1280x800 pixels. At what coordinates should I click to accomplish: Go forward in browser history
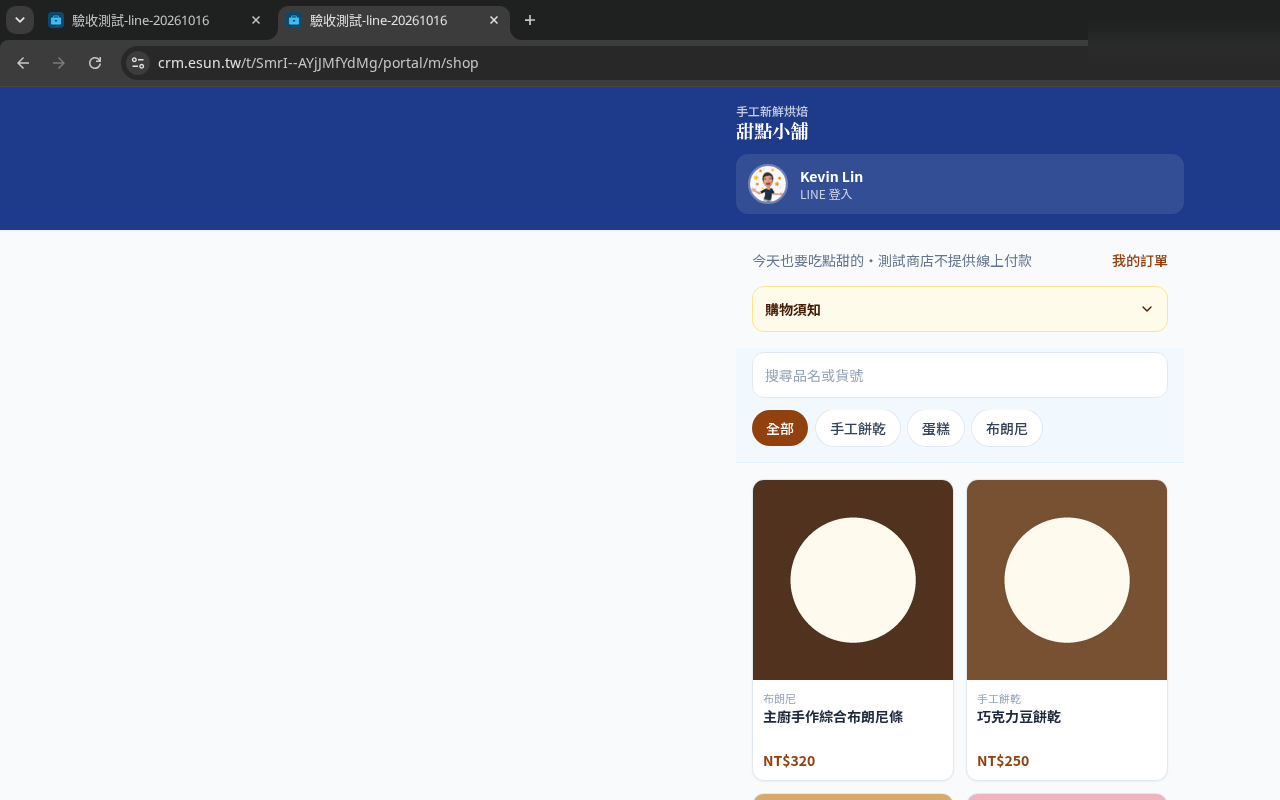tap(59, 63)
